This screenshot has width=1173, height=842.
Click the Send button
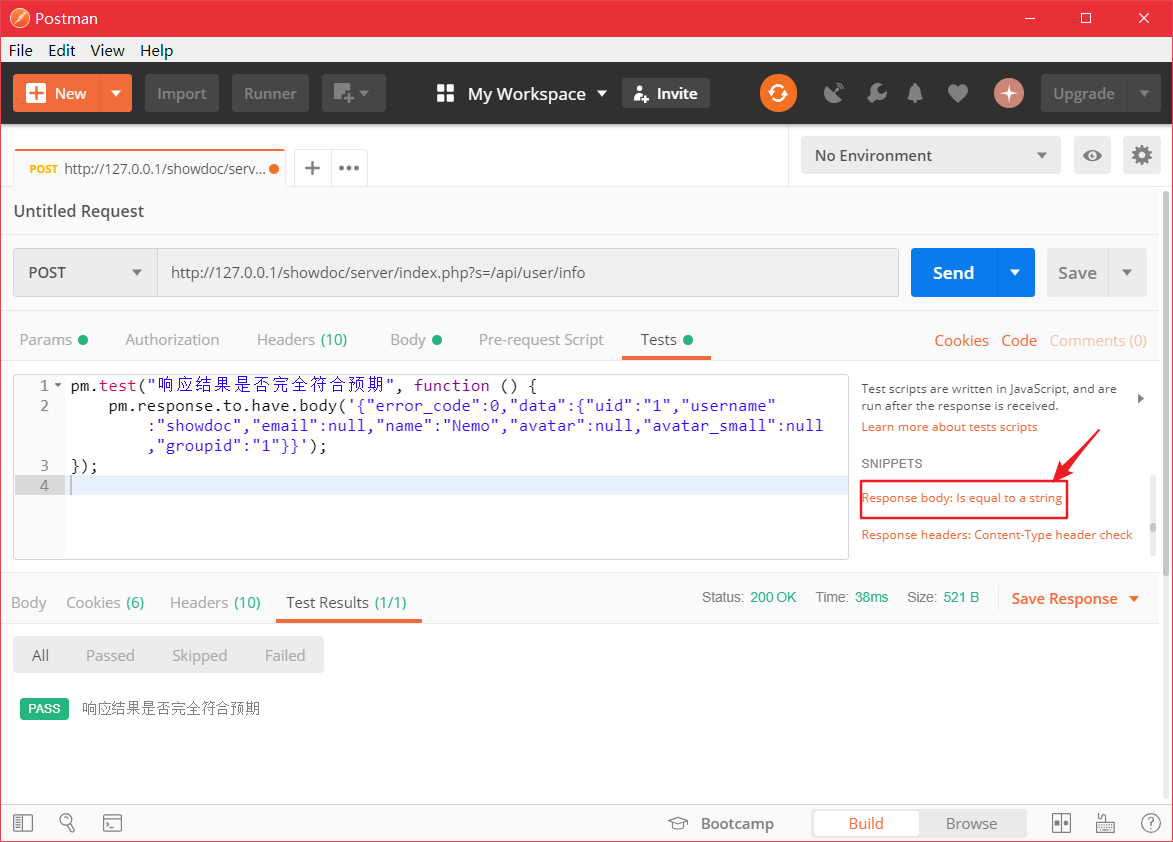952,271
